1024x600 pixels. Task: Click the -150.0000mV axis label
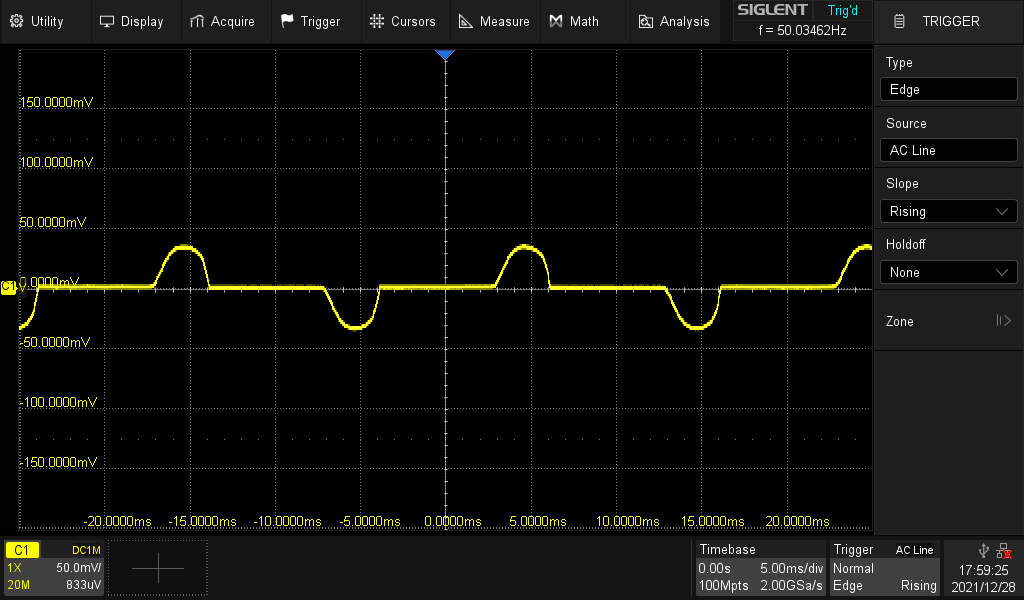[x=59, y=462]
